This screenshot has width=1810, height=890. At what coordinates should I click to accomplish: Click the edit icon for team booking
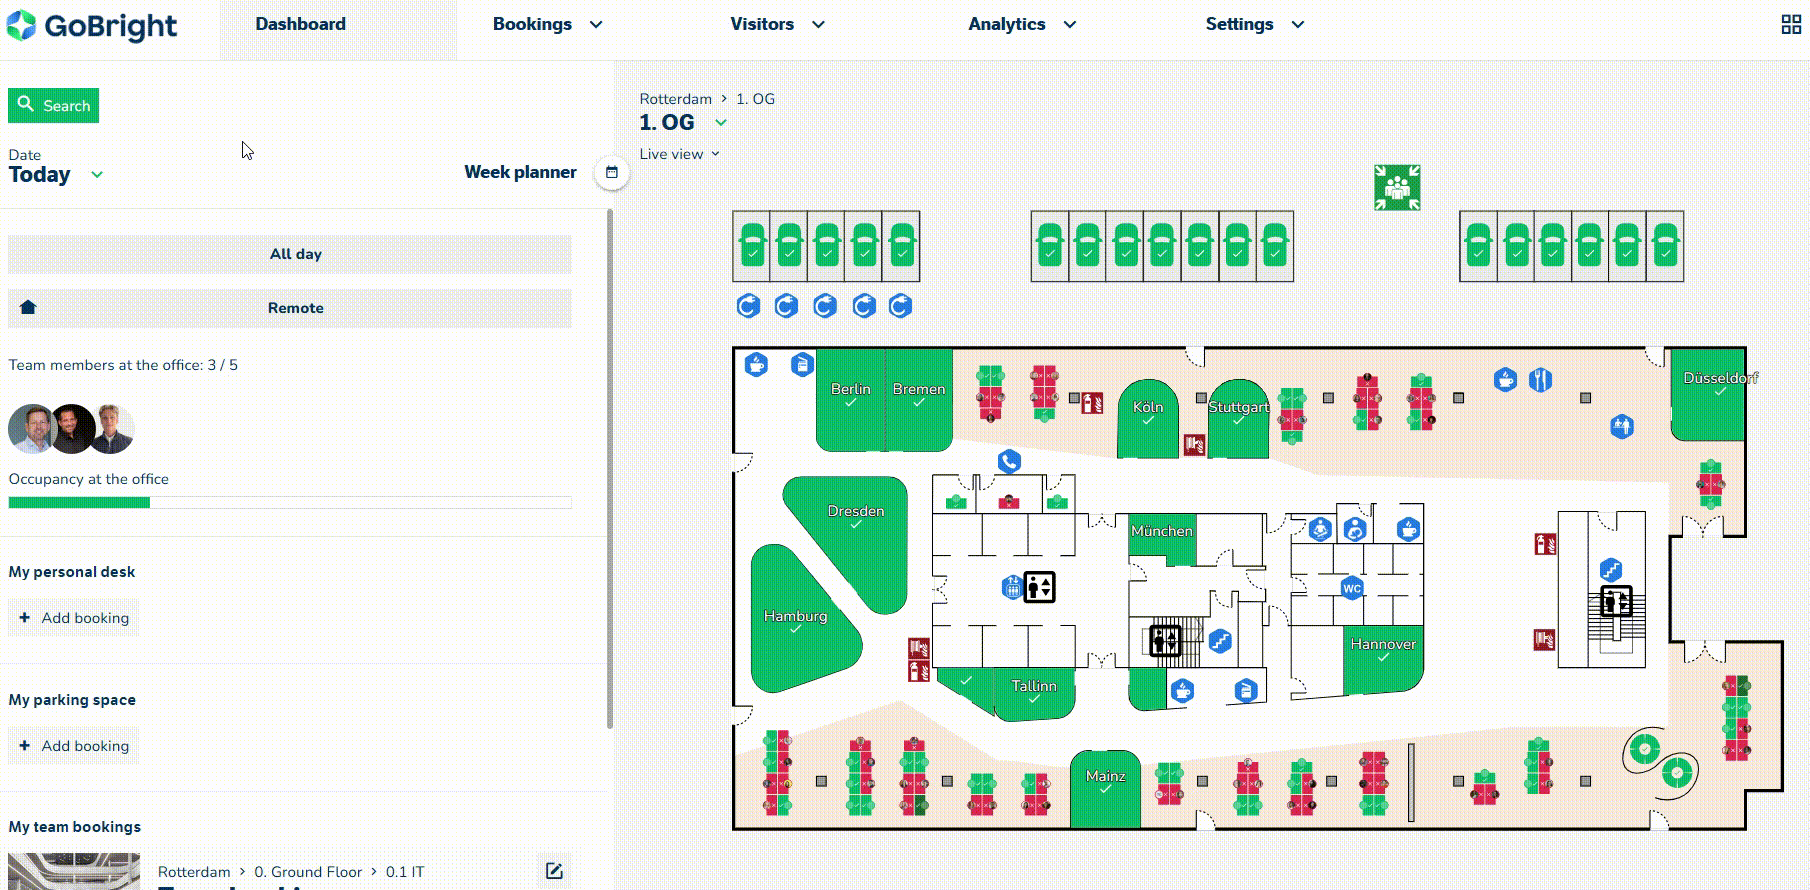tap(554, 870)
